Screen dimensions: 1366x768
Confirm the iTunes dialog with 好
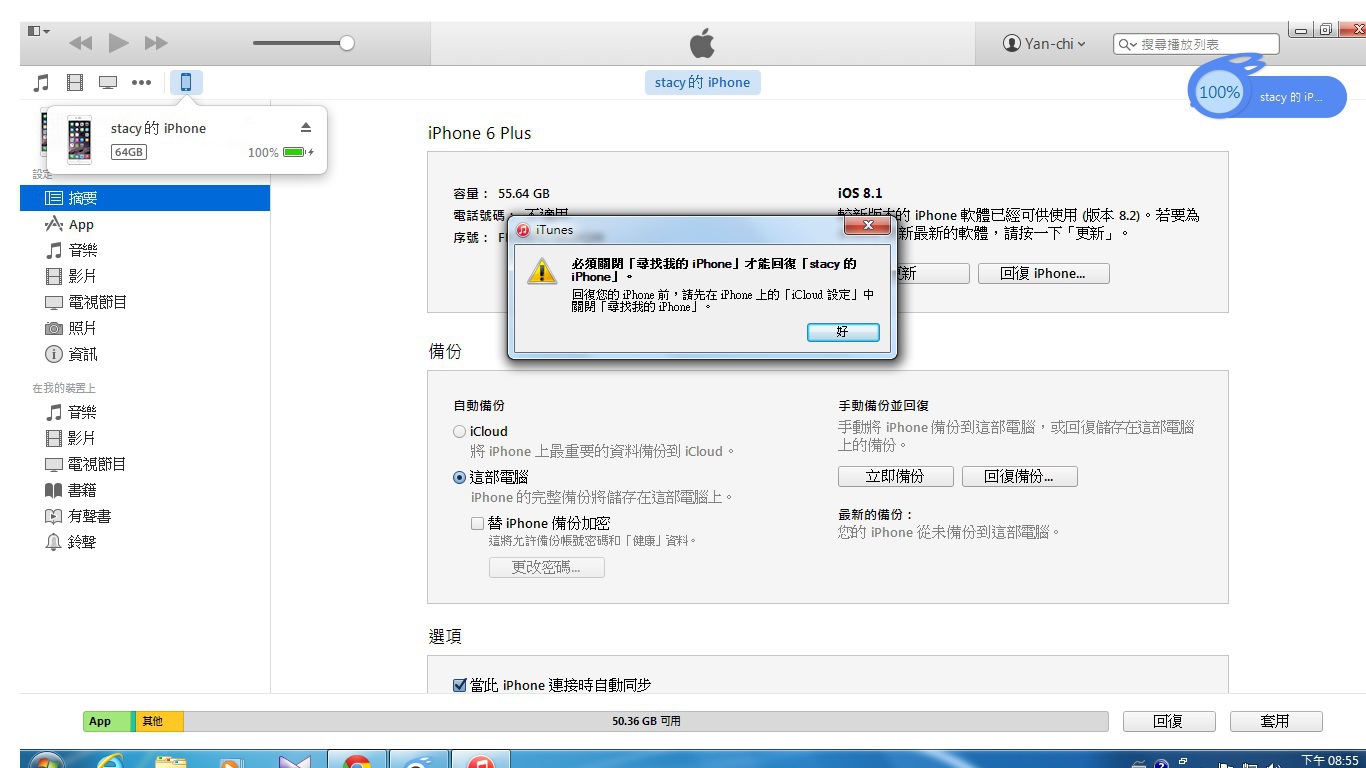(843, 332)
